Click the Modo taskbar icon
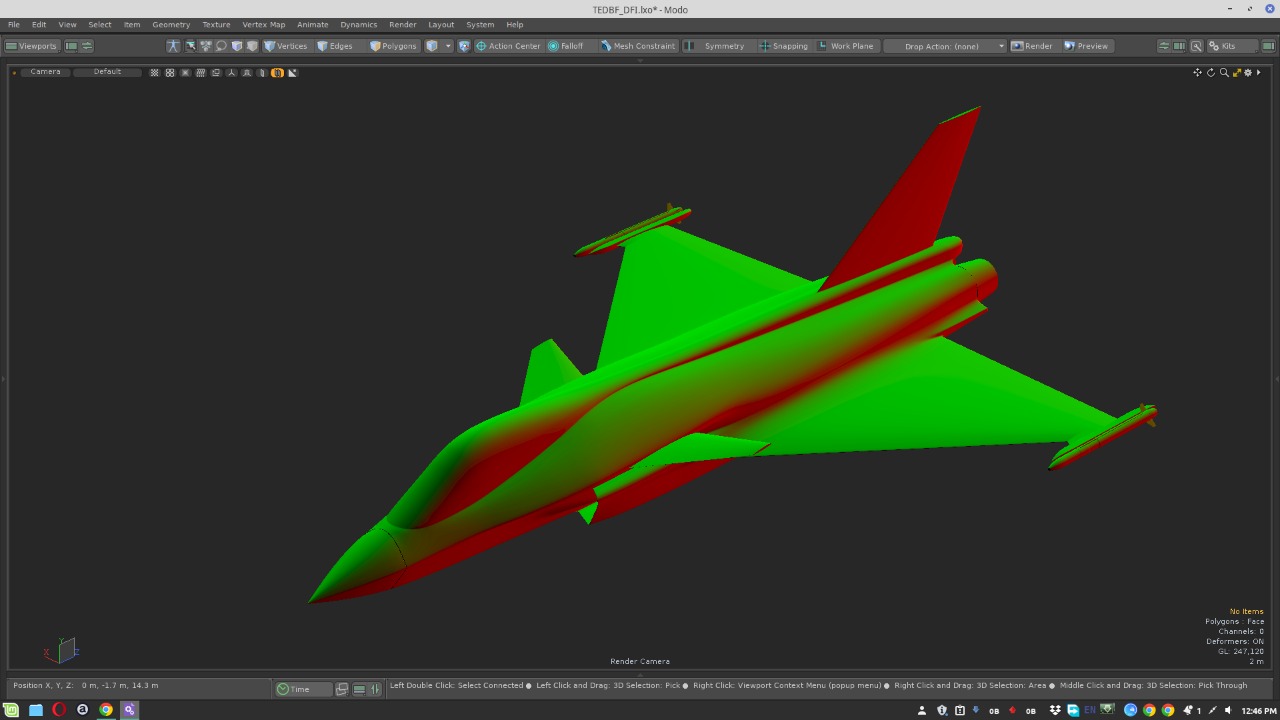The image size is (1280, 720). click(129, 710)
